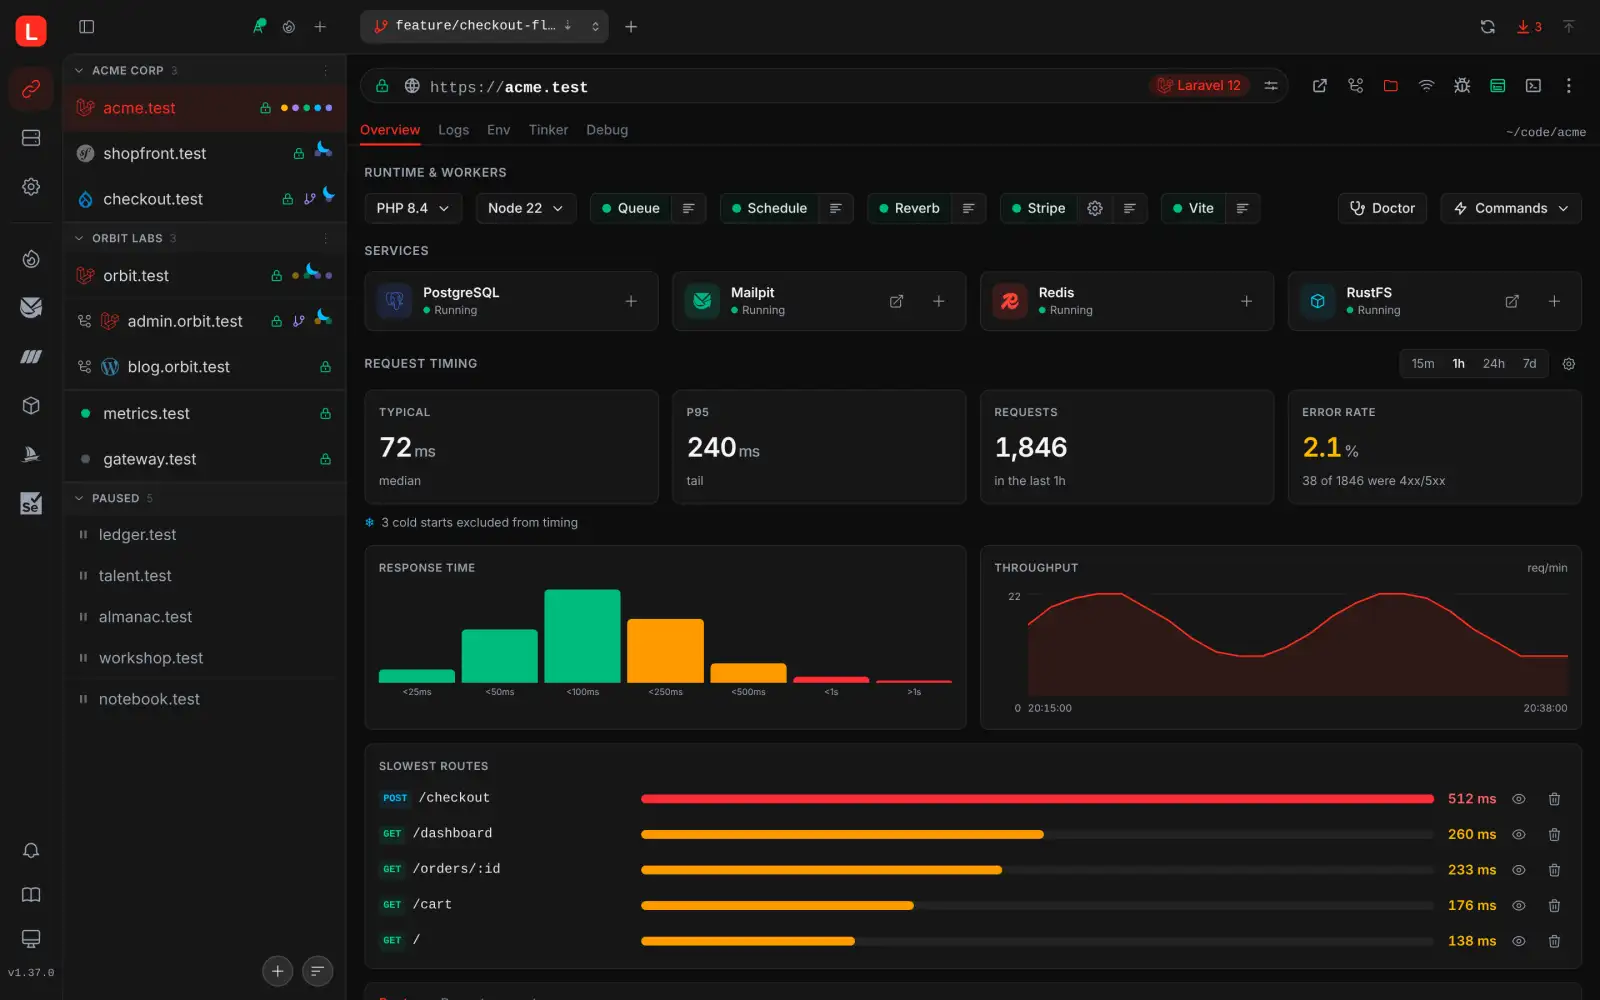Switch to the Env tab
1600x1000 pixels.
coord(498,130)
